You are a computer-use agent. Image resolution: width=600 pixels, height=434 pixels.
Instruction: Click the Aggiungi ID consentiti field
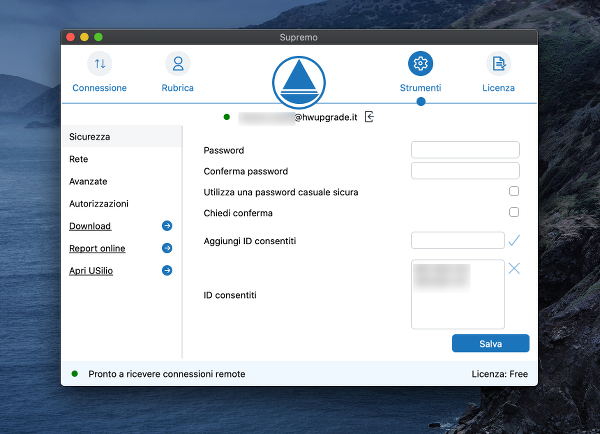(x=458, y=240)
